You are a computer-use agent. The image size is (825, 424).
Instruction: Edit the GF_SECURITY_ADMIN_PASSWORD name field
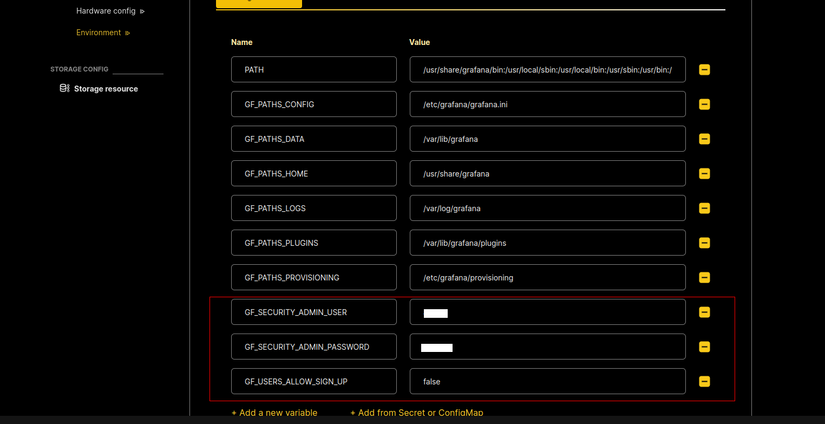pyautogui.click(x=314, y=347)
